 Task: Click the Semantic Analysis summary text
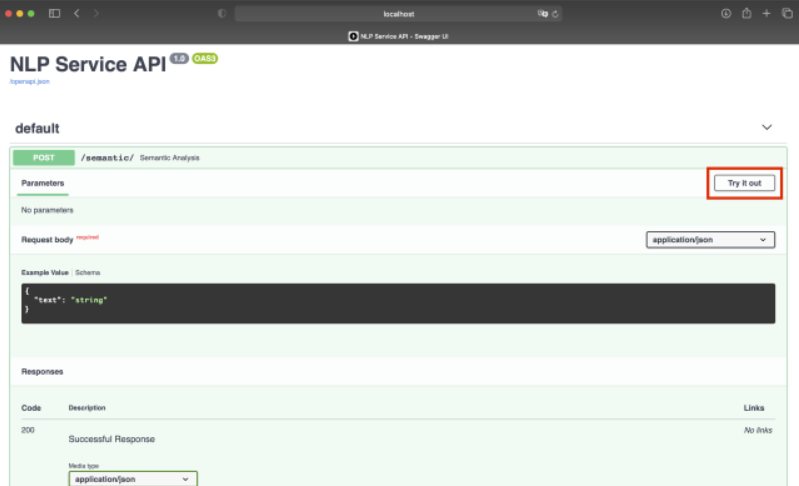click(170, 158)
